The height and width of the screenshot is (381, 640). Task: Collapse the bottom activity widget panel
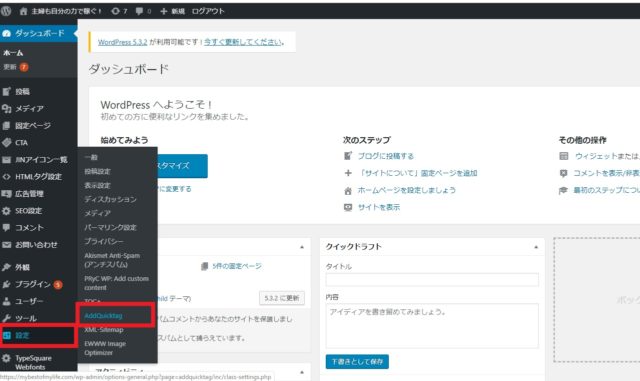302,372
